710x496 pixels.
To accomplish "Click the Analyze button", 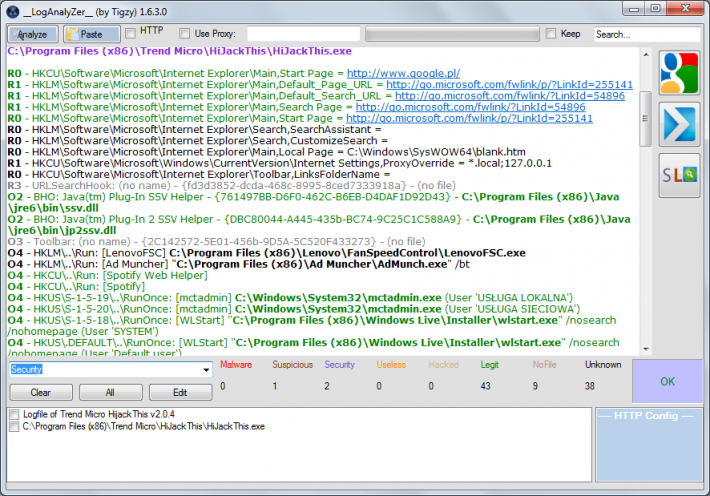I will [x=33, y=34].
